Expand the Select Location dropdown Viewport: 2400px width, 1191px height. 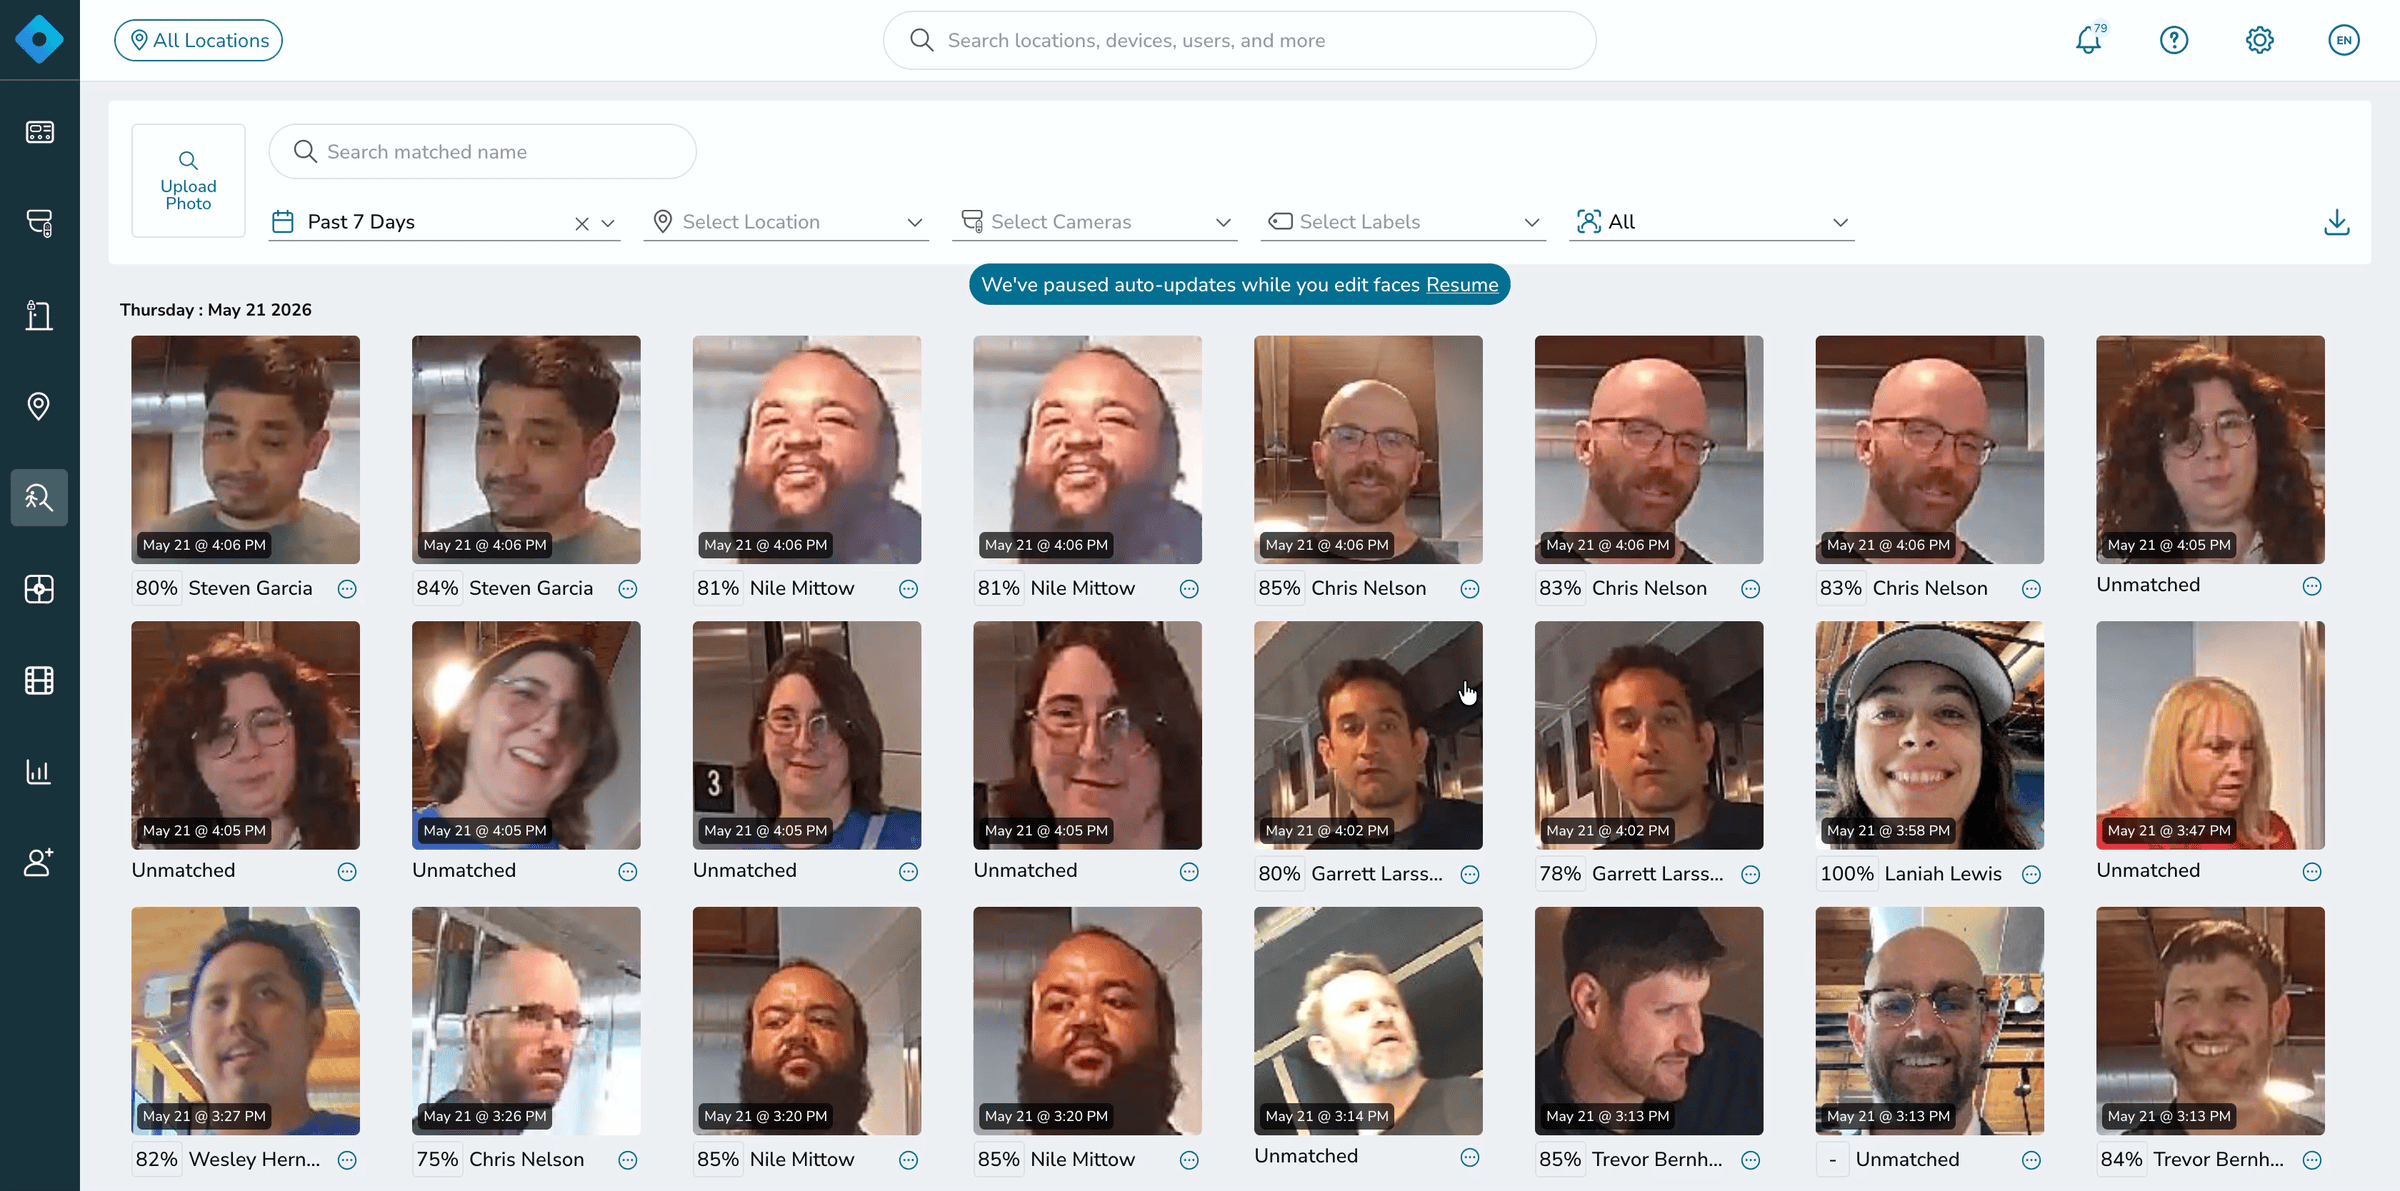(786, 222)
